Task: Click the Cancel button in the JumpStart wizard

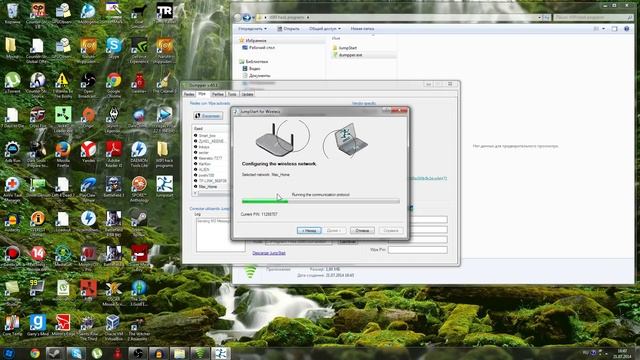Action: pos(362,231)
